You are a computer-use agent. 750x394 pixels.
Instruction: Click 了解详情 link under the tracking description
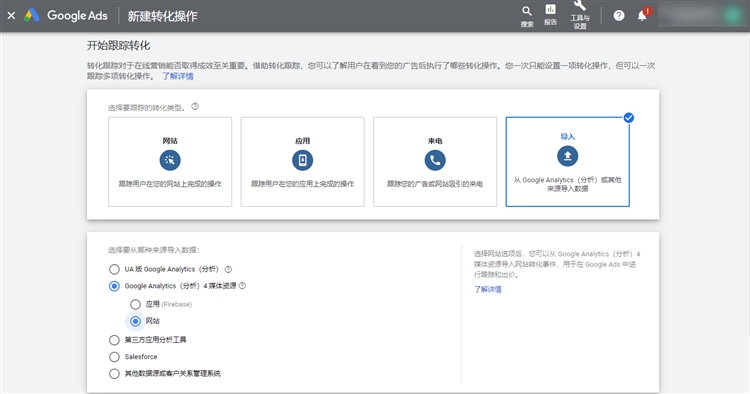177,76
